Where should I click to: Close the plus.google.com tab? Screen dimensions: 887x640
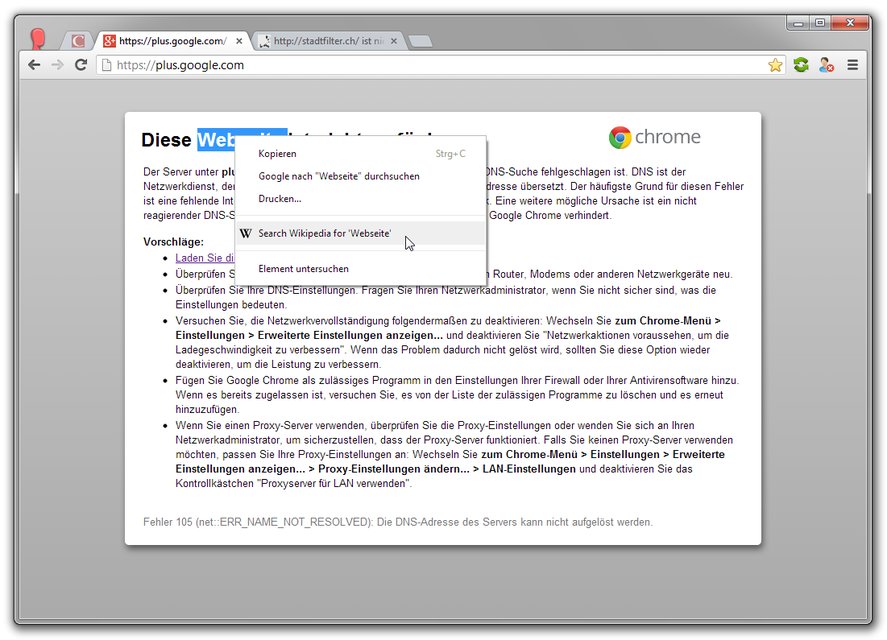point(239,41)
